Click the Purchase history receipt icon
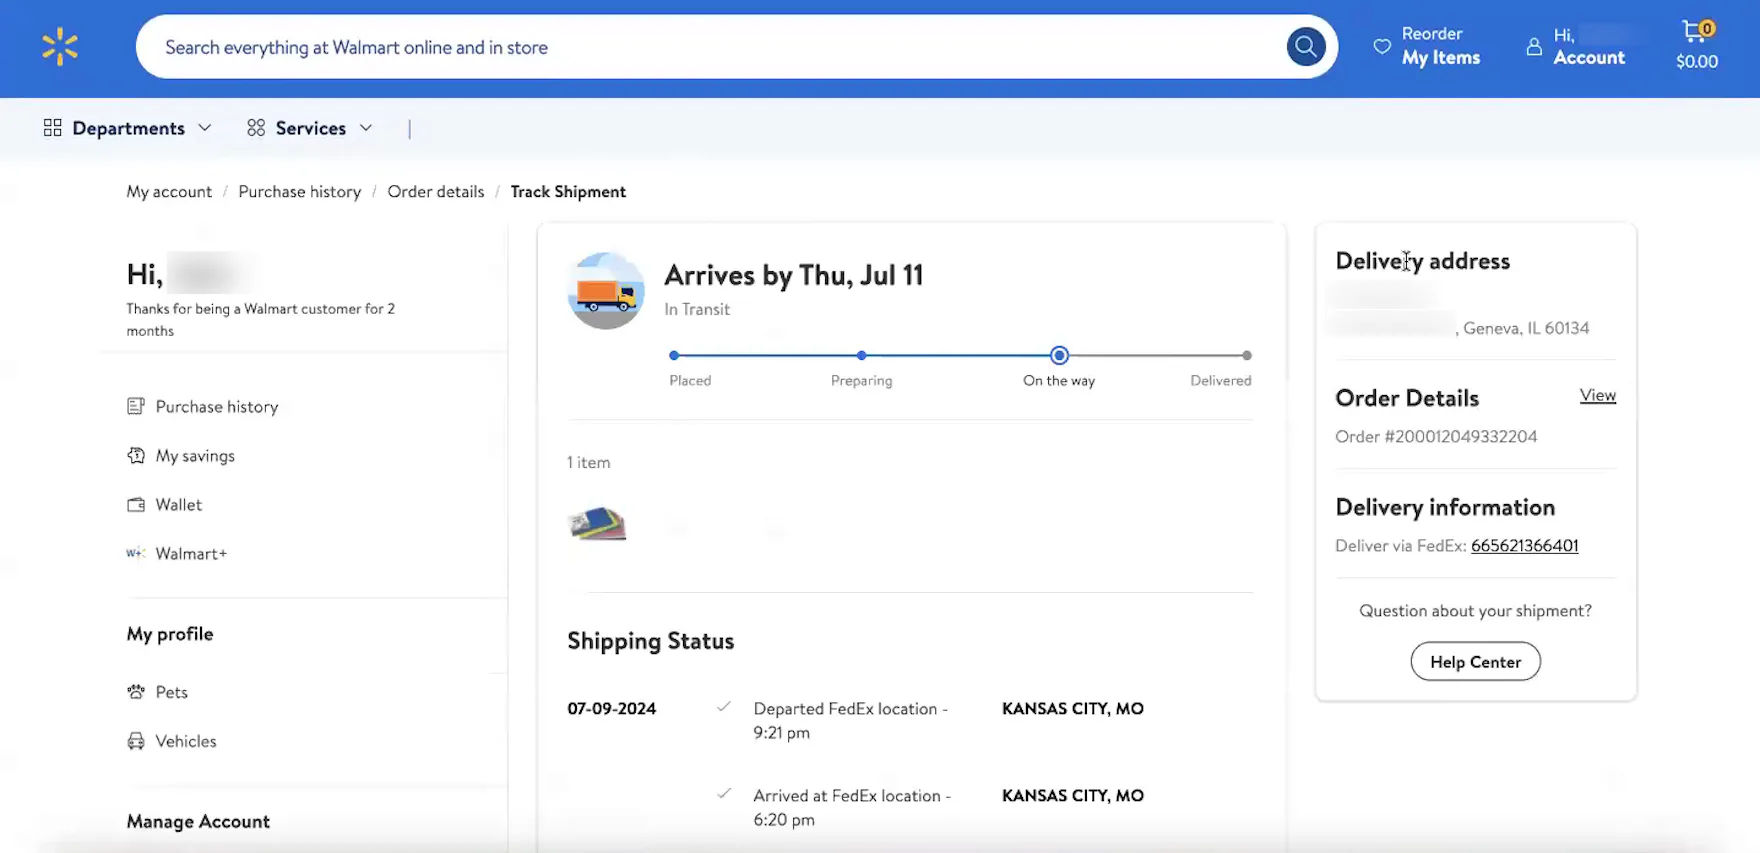This screenshot has width=1760, height=853. [x=136, y=406]
